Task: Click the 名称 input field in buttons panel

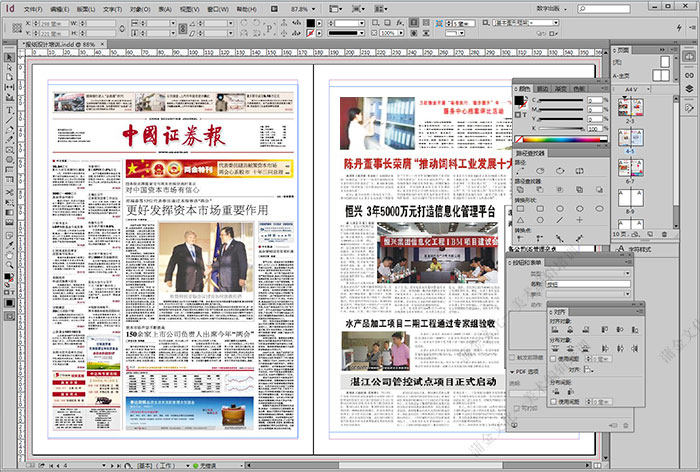Action: coord(588,284)
